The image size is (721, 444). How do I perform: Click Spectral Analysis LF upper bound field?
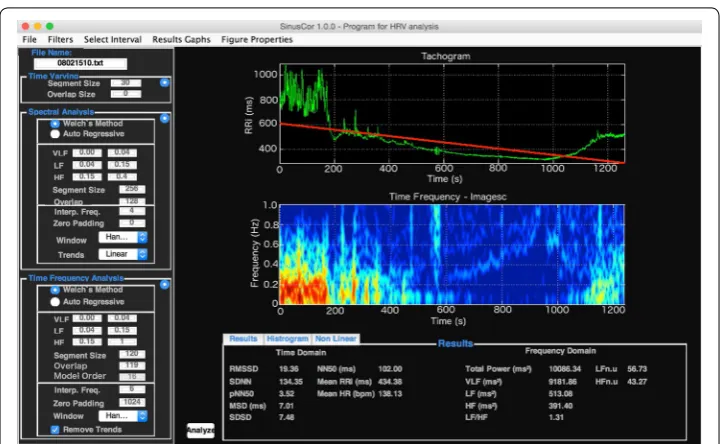point(122,165)
